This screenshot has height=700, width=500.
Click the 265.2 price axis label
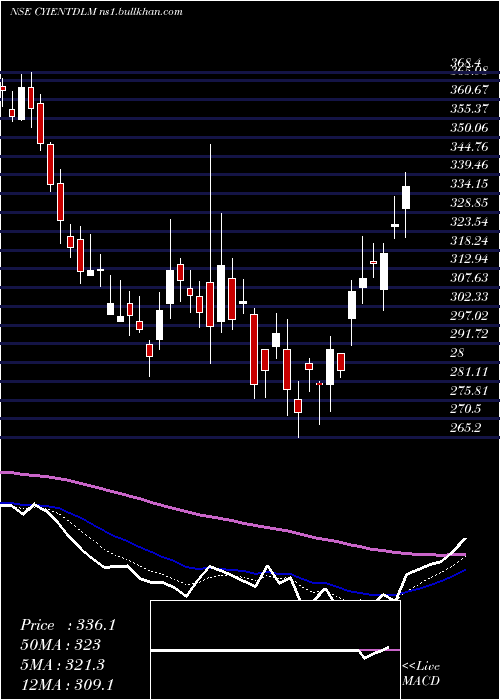point(466,429)
